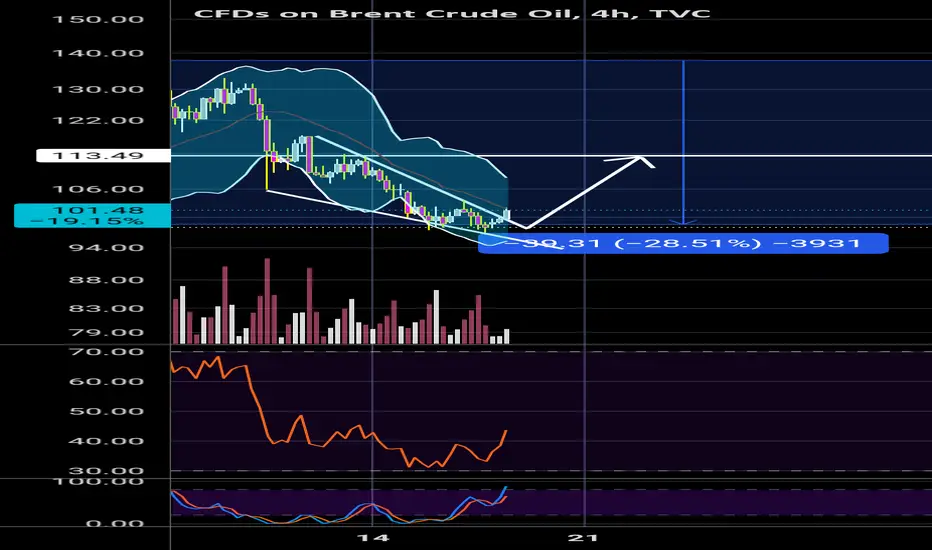This screenshot has height=550, width=932.
Task: Click the chart title "CFDs on Brent Crude Oil, 4h, TVC"
Action: tap(452, 13)
